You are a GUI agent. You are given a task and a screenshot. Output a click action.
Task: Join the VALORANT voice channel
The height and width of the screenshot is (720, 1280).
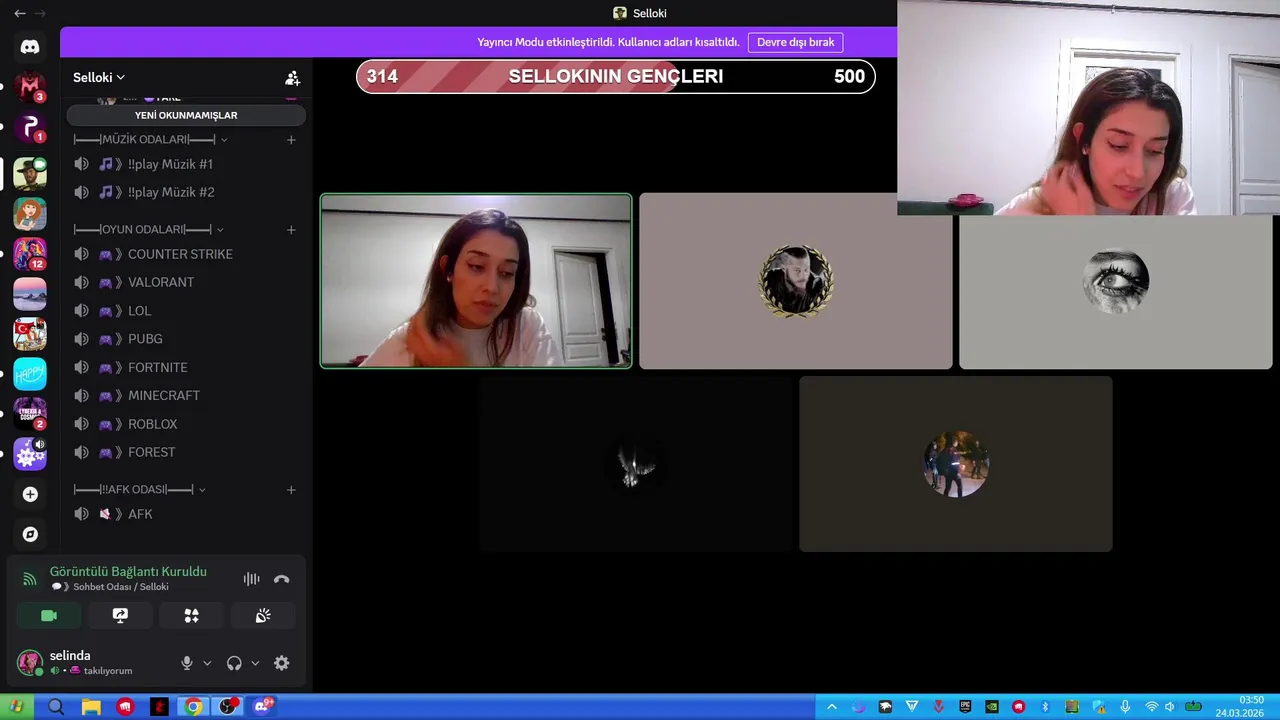[186, 282]
